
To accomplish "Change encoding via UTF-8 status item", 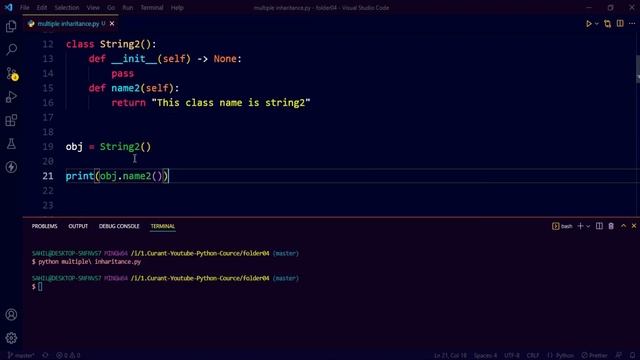I will click(512, 356).
